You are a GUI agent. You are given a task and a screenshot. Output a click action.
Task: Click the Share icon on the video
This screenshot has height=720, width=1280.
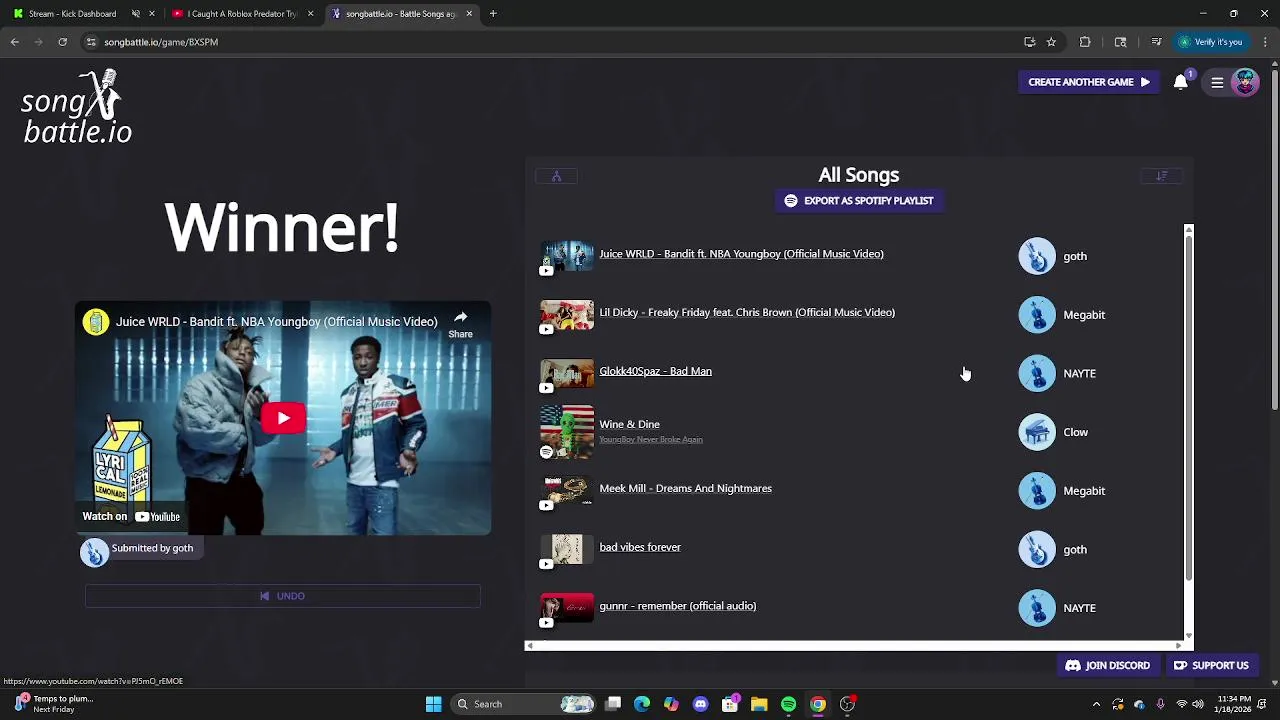point(460,324)
